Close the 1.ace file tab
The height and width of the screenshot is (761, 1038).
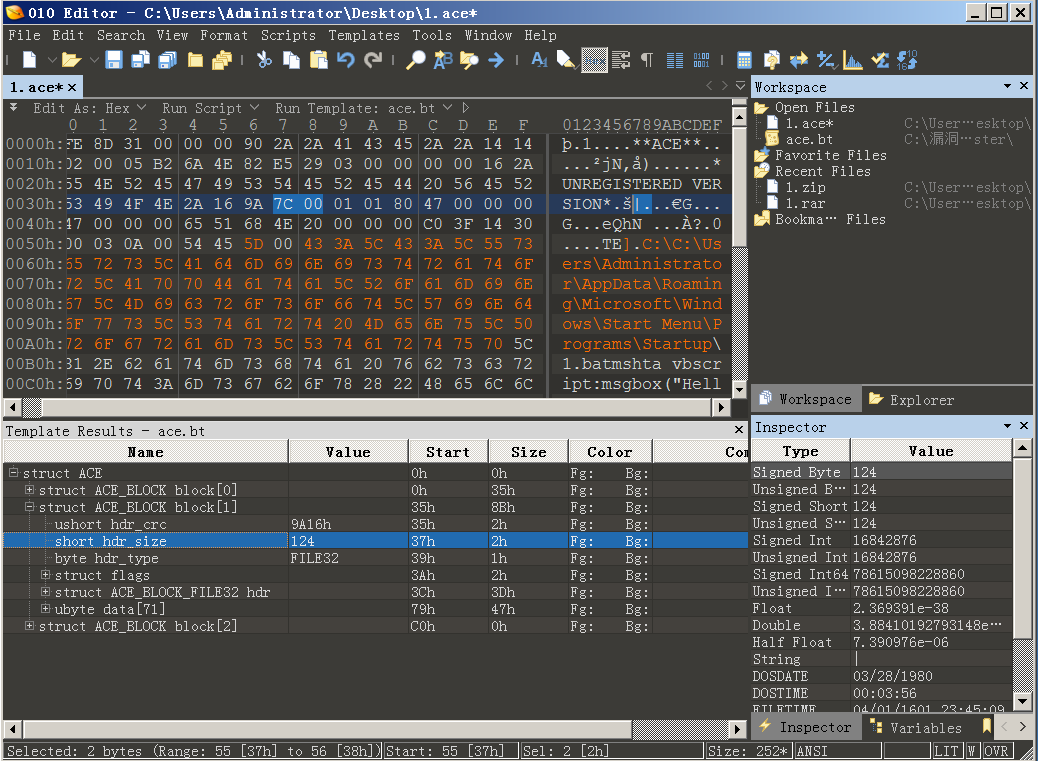pos(72,88)
